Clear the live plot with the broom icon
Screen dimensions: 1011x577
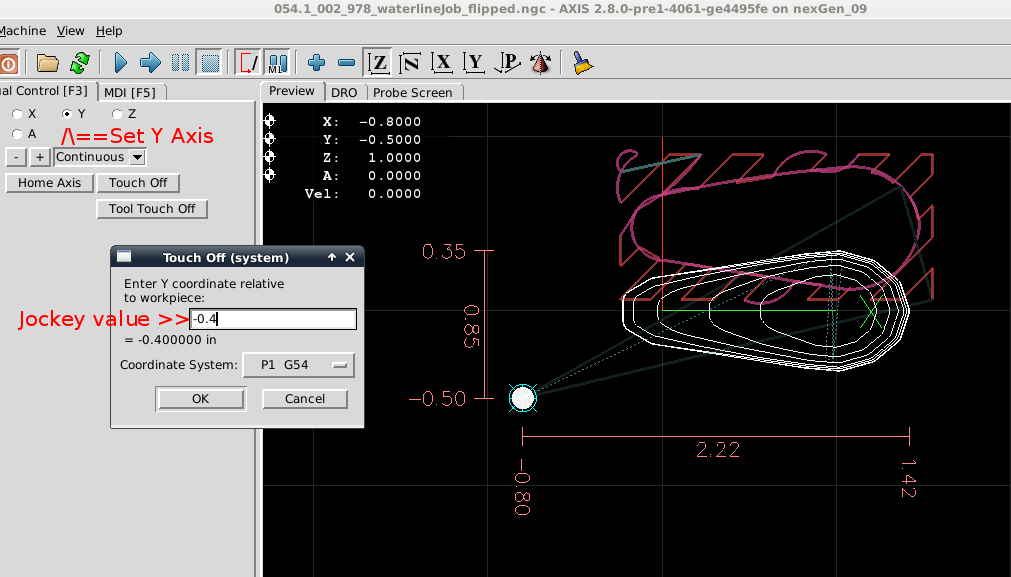click(582, 63)
